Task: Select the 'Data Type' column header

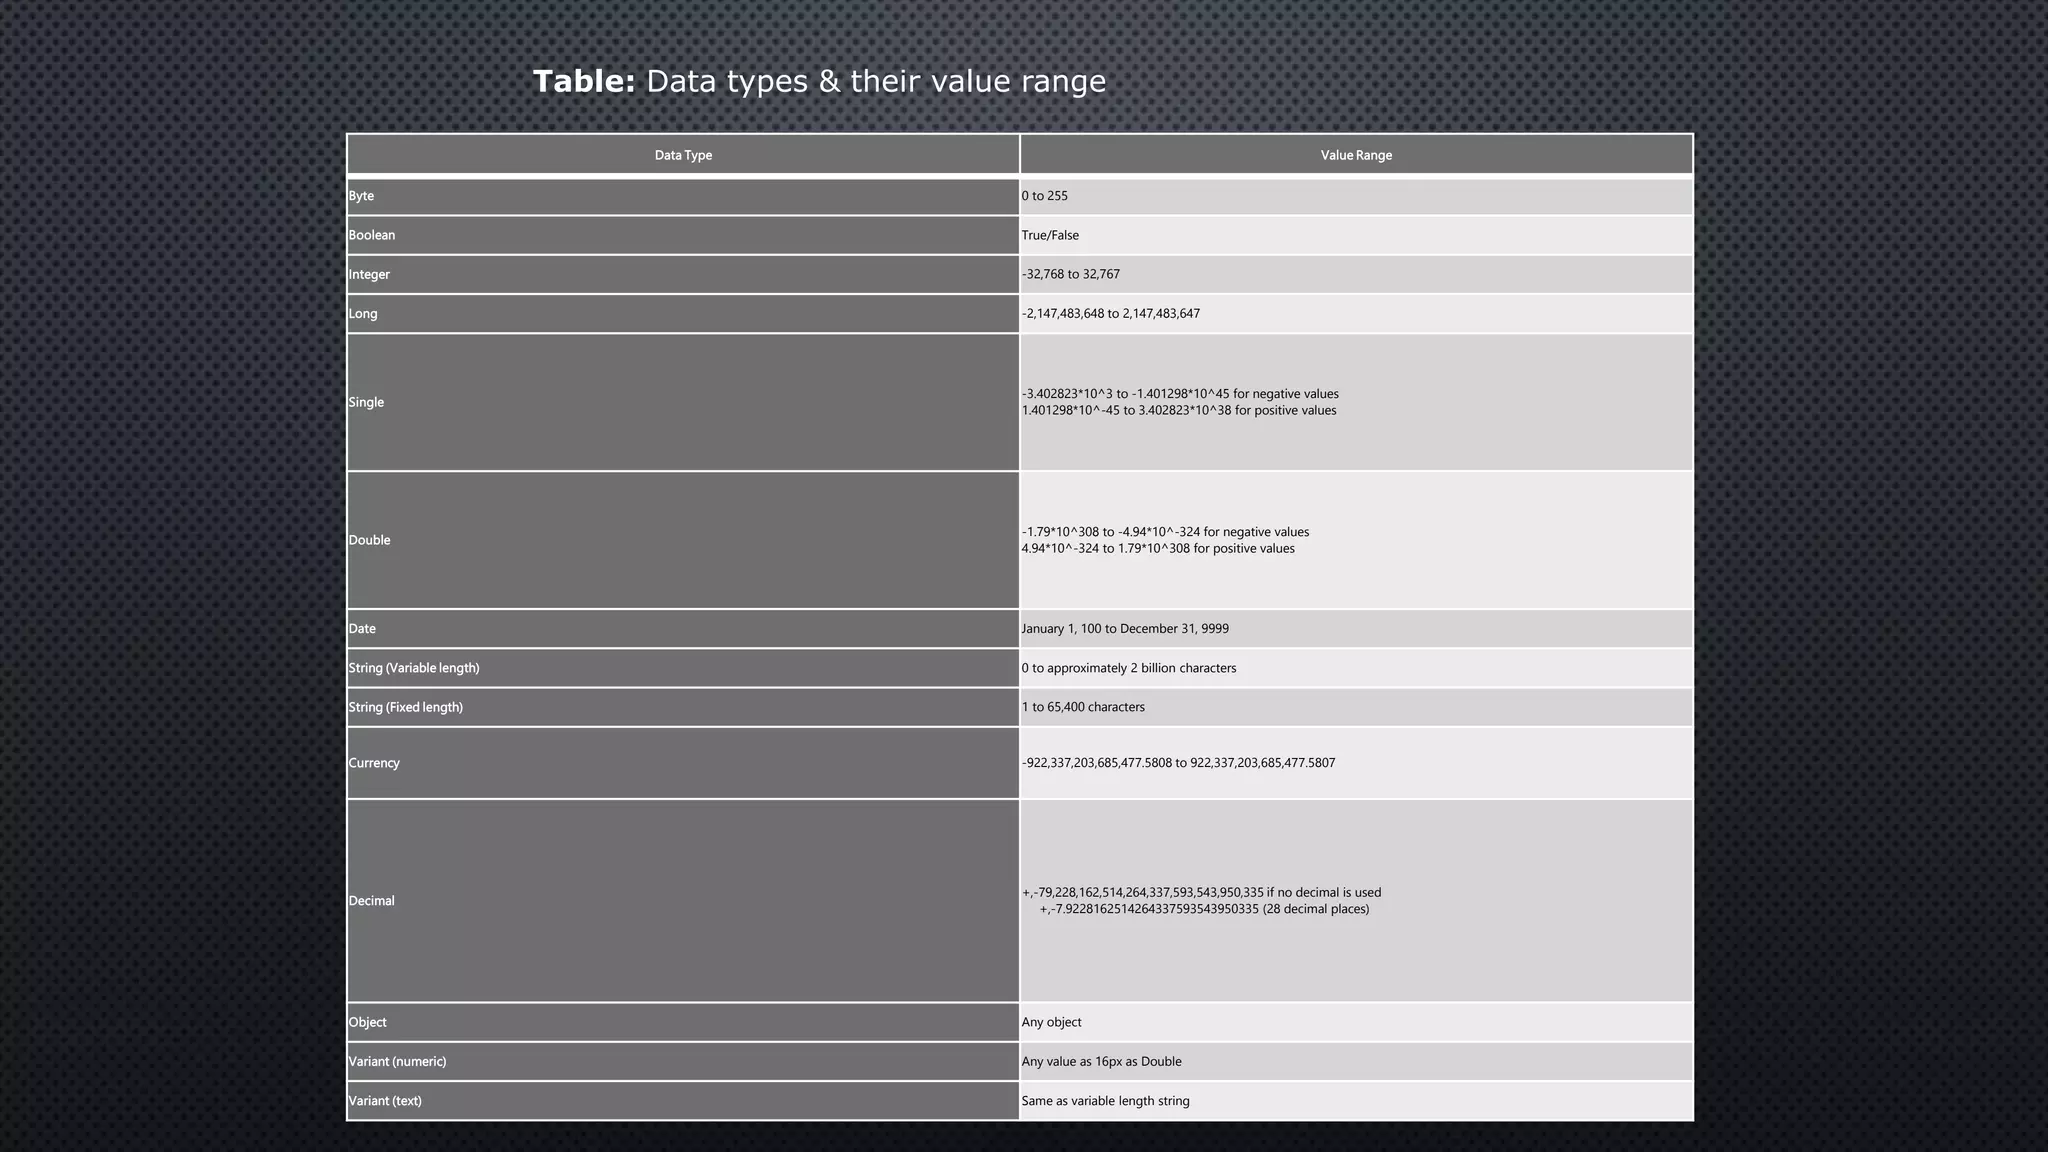Action: click(x=683, y=155)
